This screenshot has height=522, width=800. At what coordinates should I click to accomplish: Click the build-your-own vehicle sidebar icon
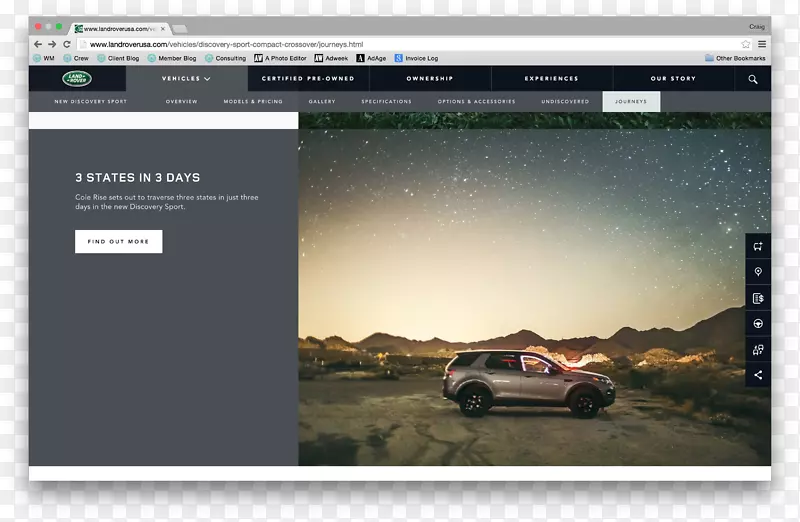(758, 246)
